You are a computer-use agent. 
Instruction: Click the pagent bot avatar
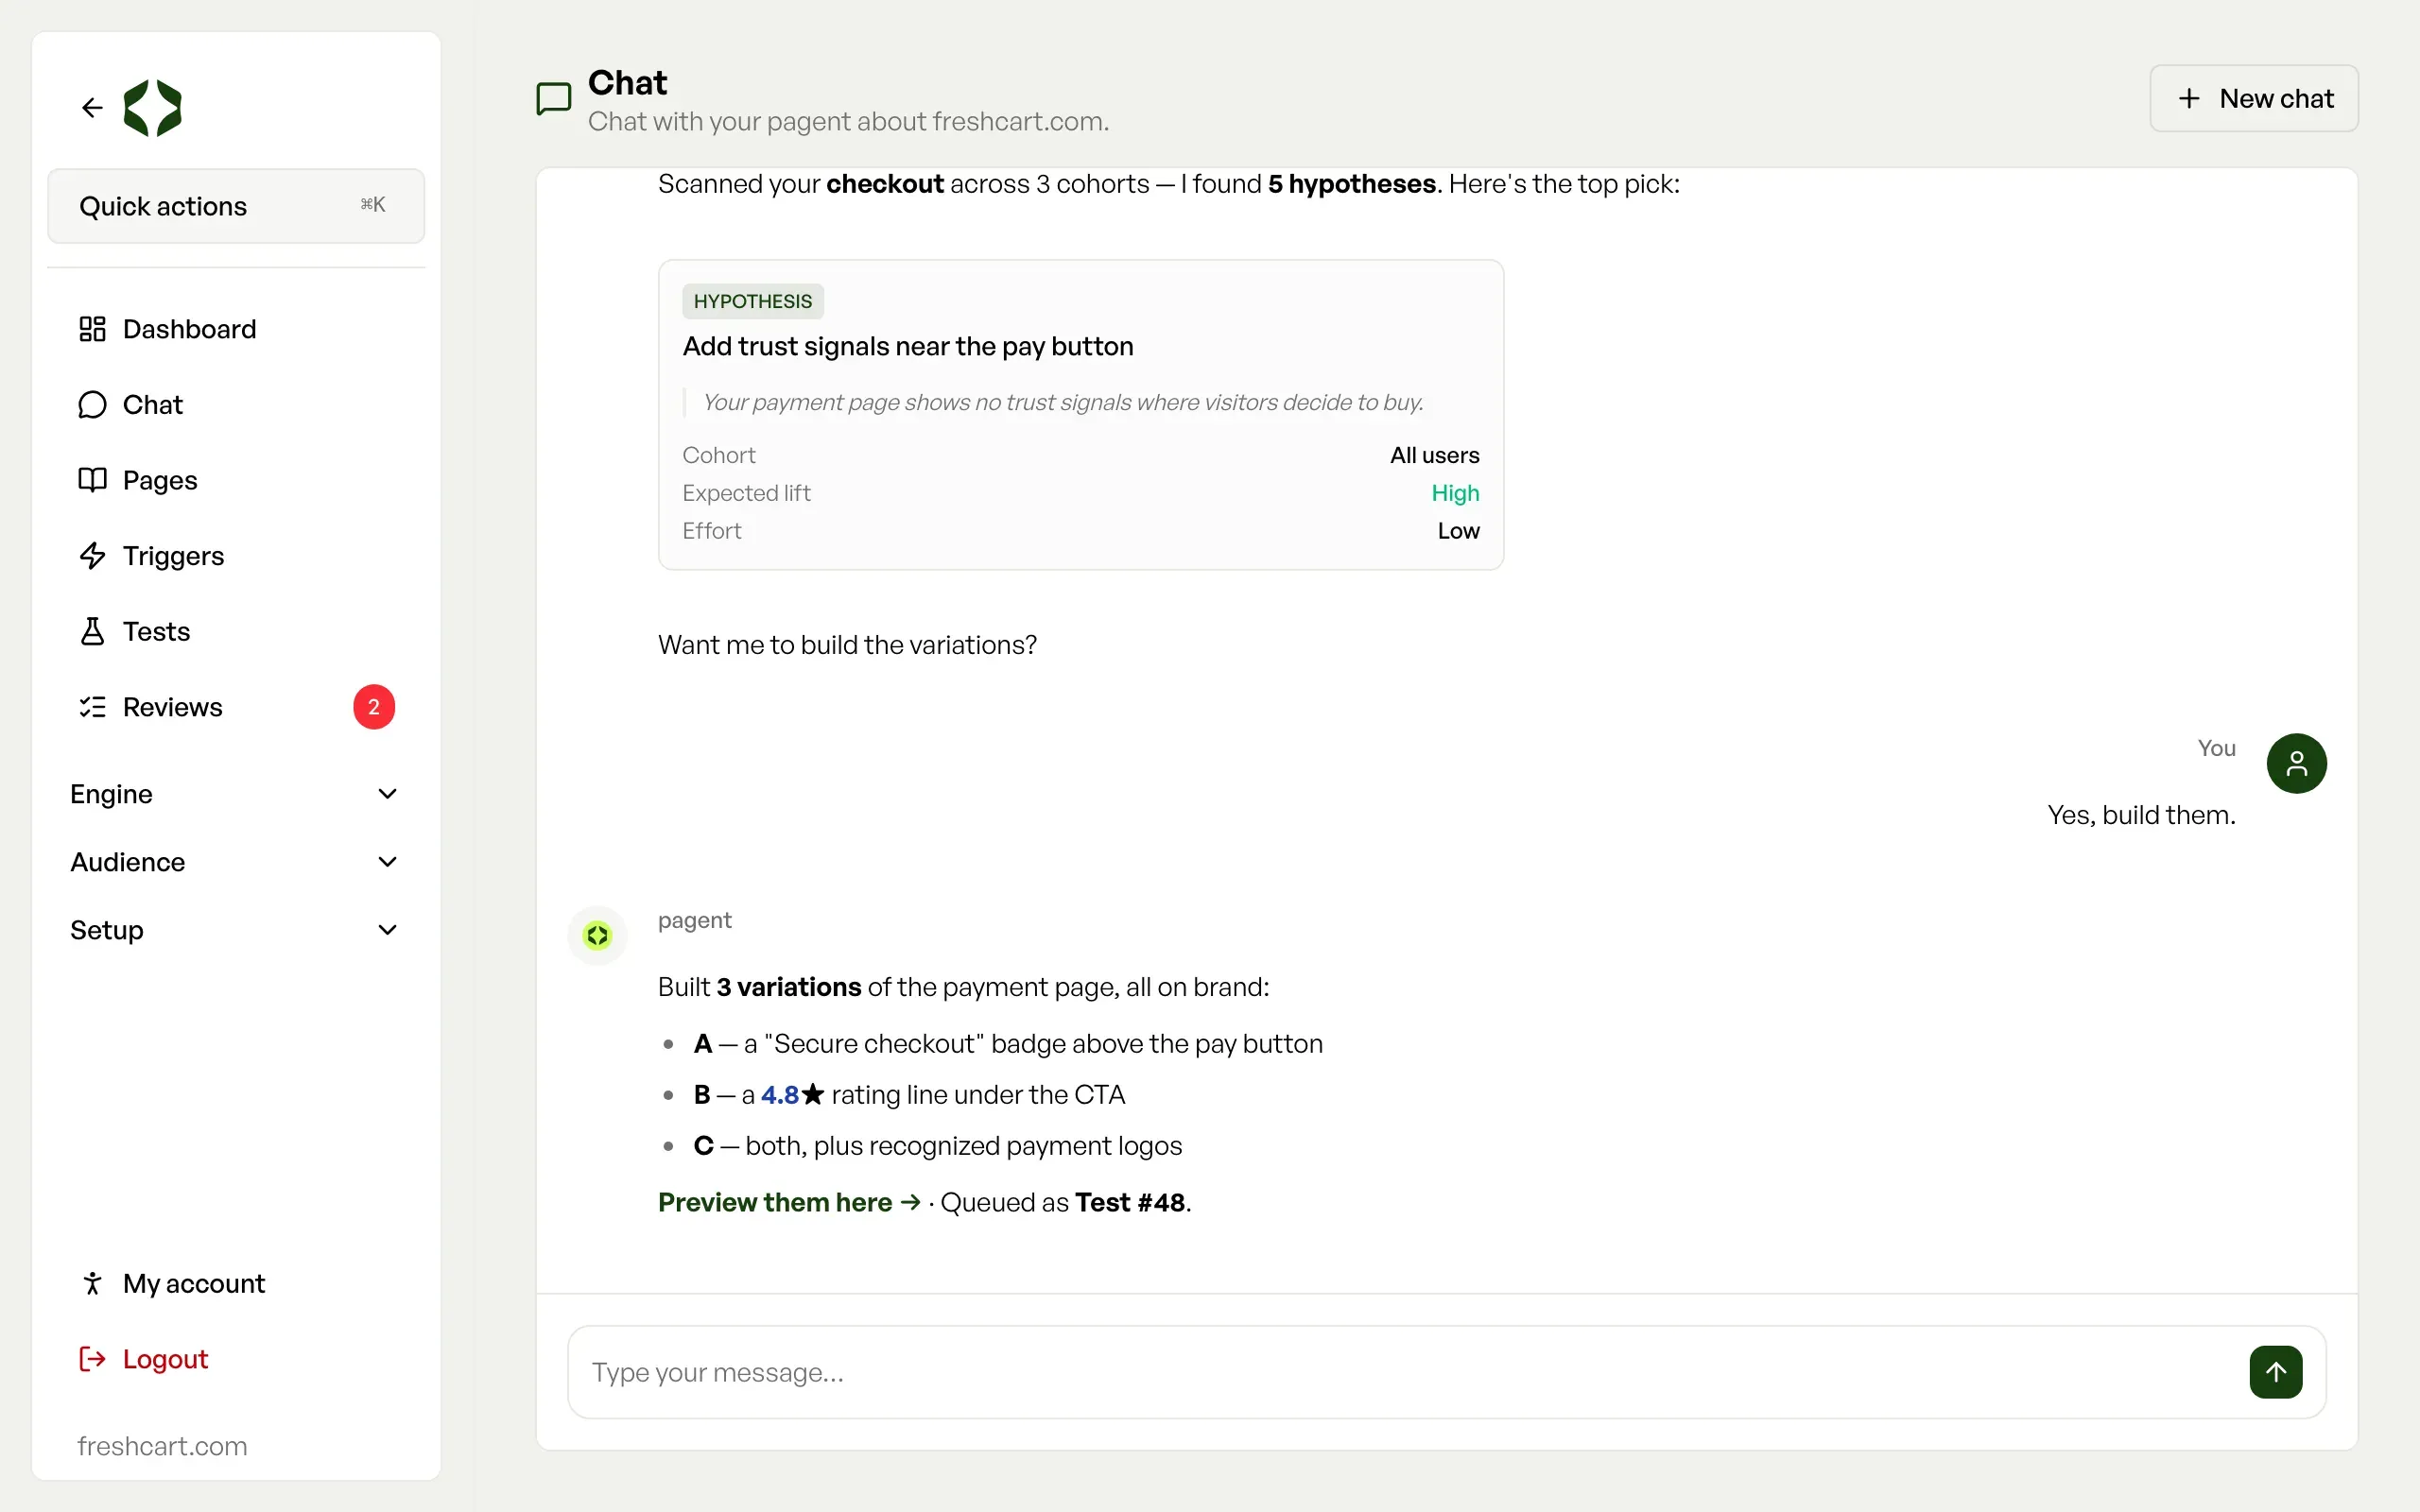pos(597,936)
